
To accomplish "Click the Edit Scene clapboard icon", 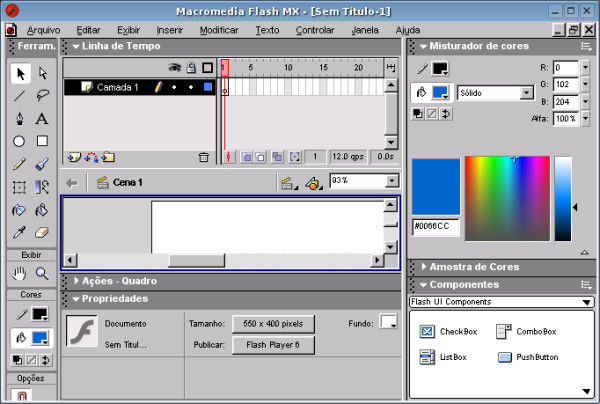I will 289,184.
